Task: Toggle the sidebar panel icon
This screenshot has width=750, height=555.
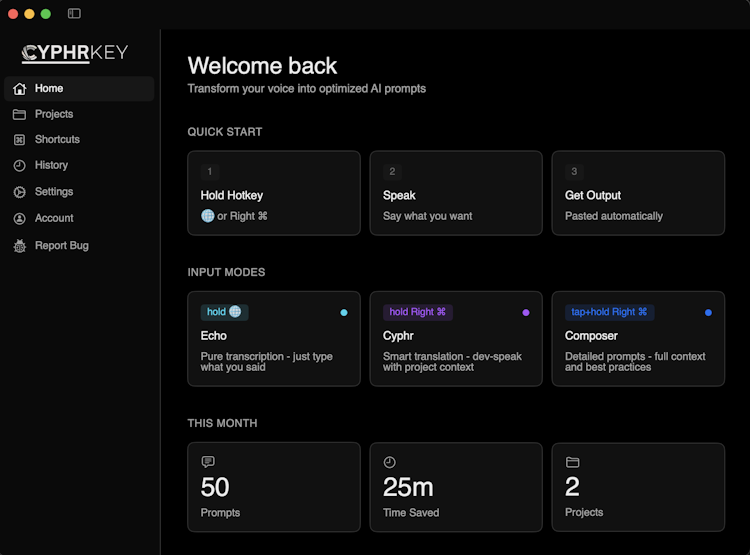Action: (x=74, y=13)
